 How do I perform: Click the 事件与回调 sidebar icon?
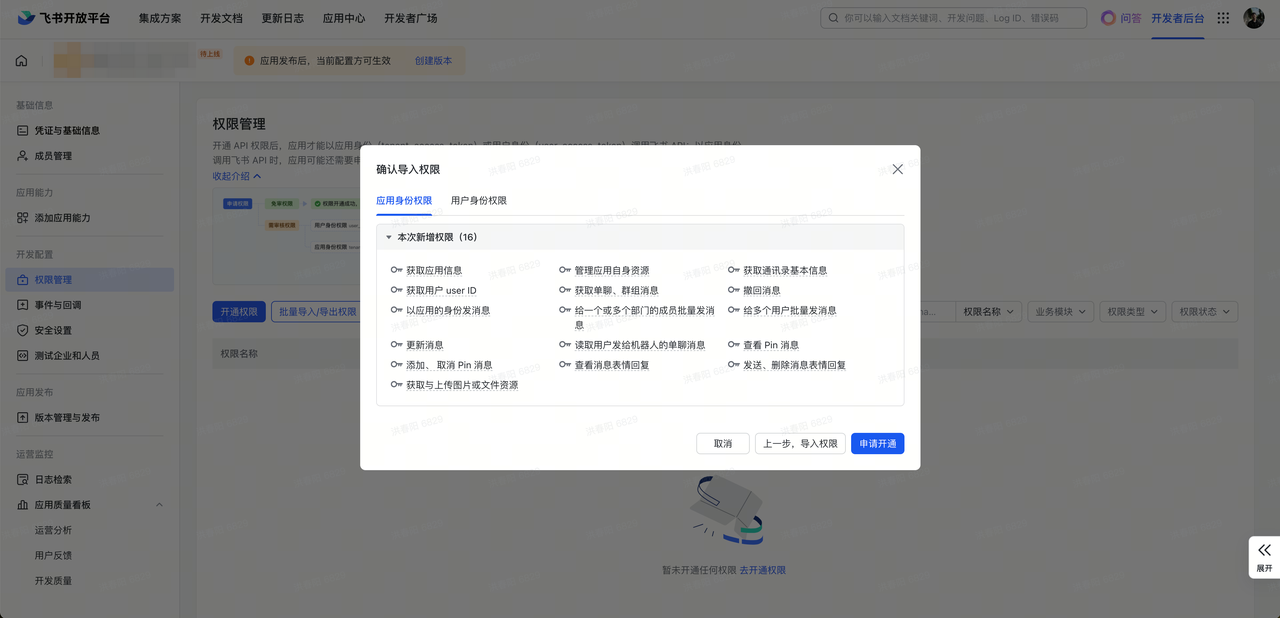(x=23, y=305)
